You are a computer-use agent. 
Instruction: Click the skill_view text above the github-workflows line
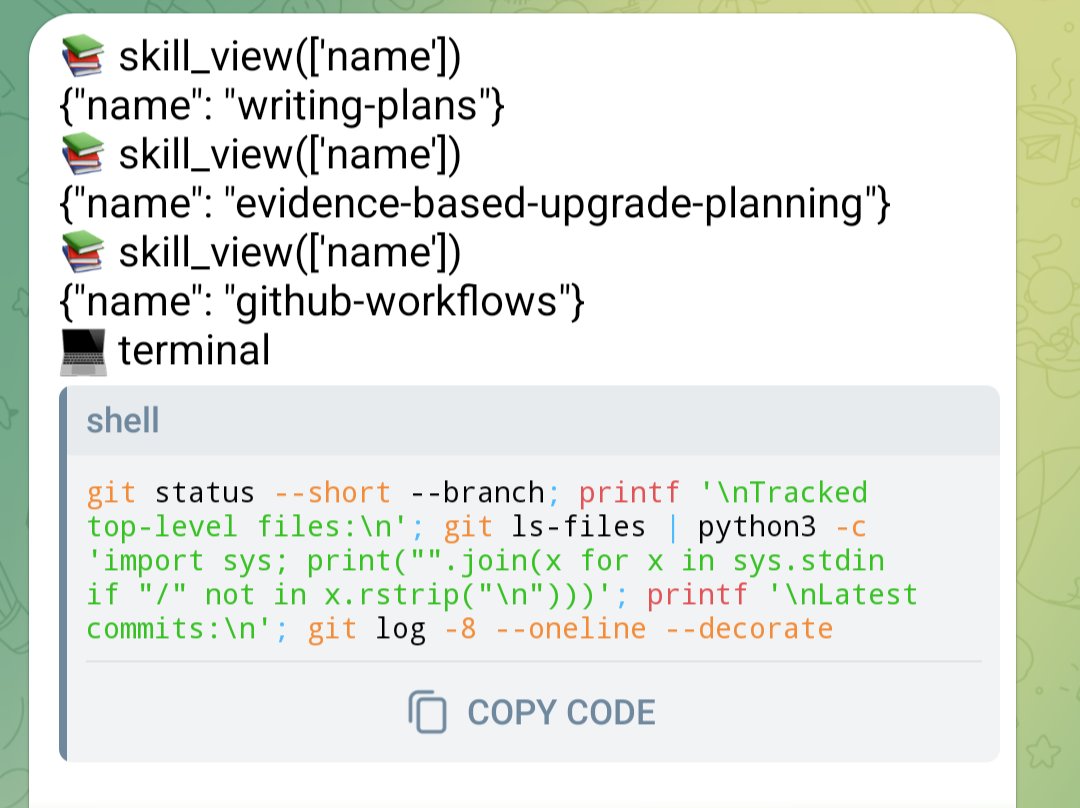click(x=289, y=252)
